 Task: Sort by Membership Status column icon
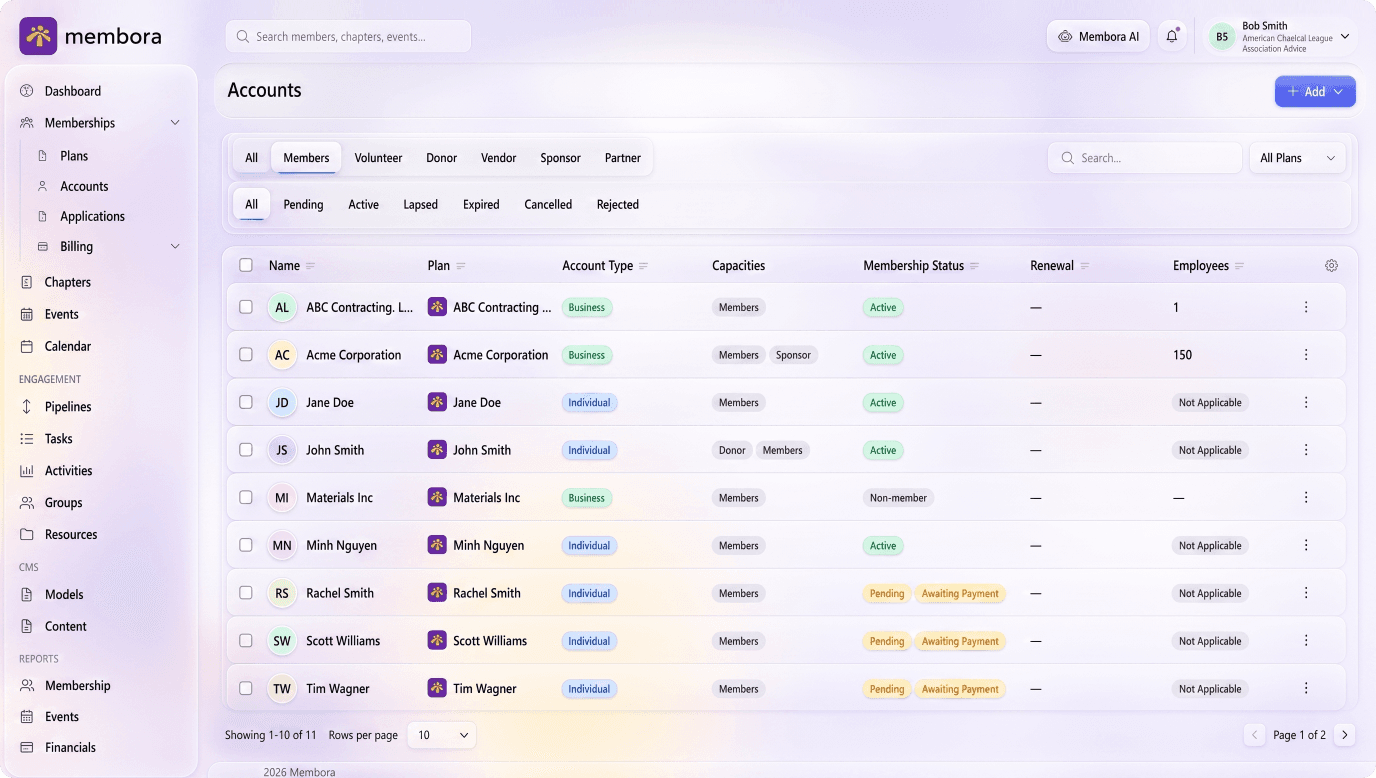coord(974,266)
